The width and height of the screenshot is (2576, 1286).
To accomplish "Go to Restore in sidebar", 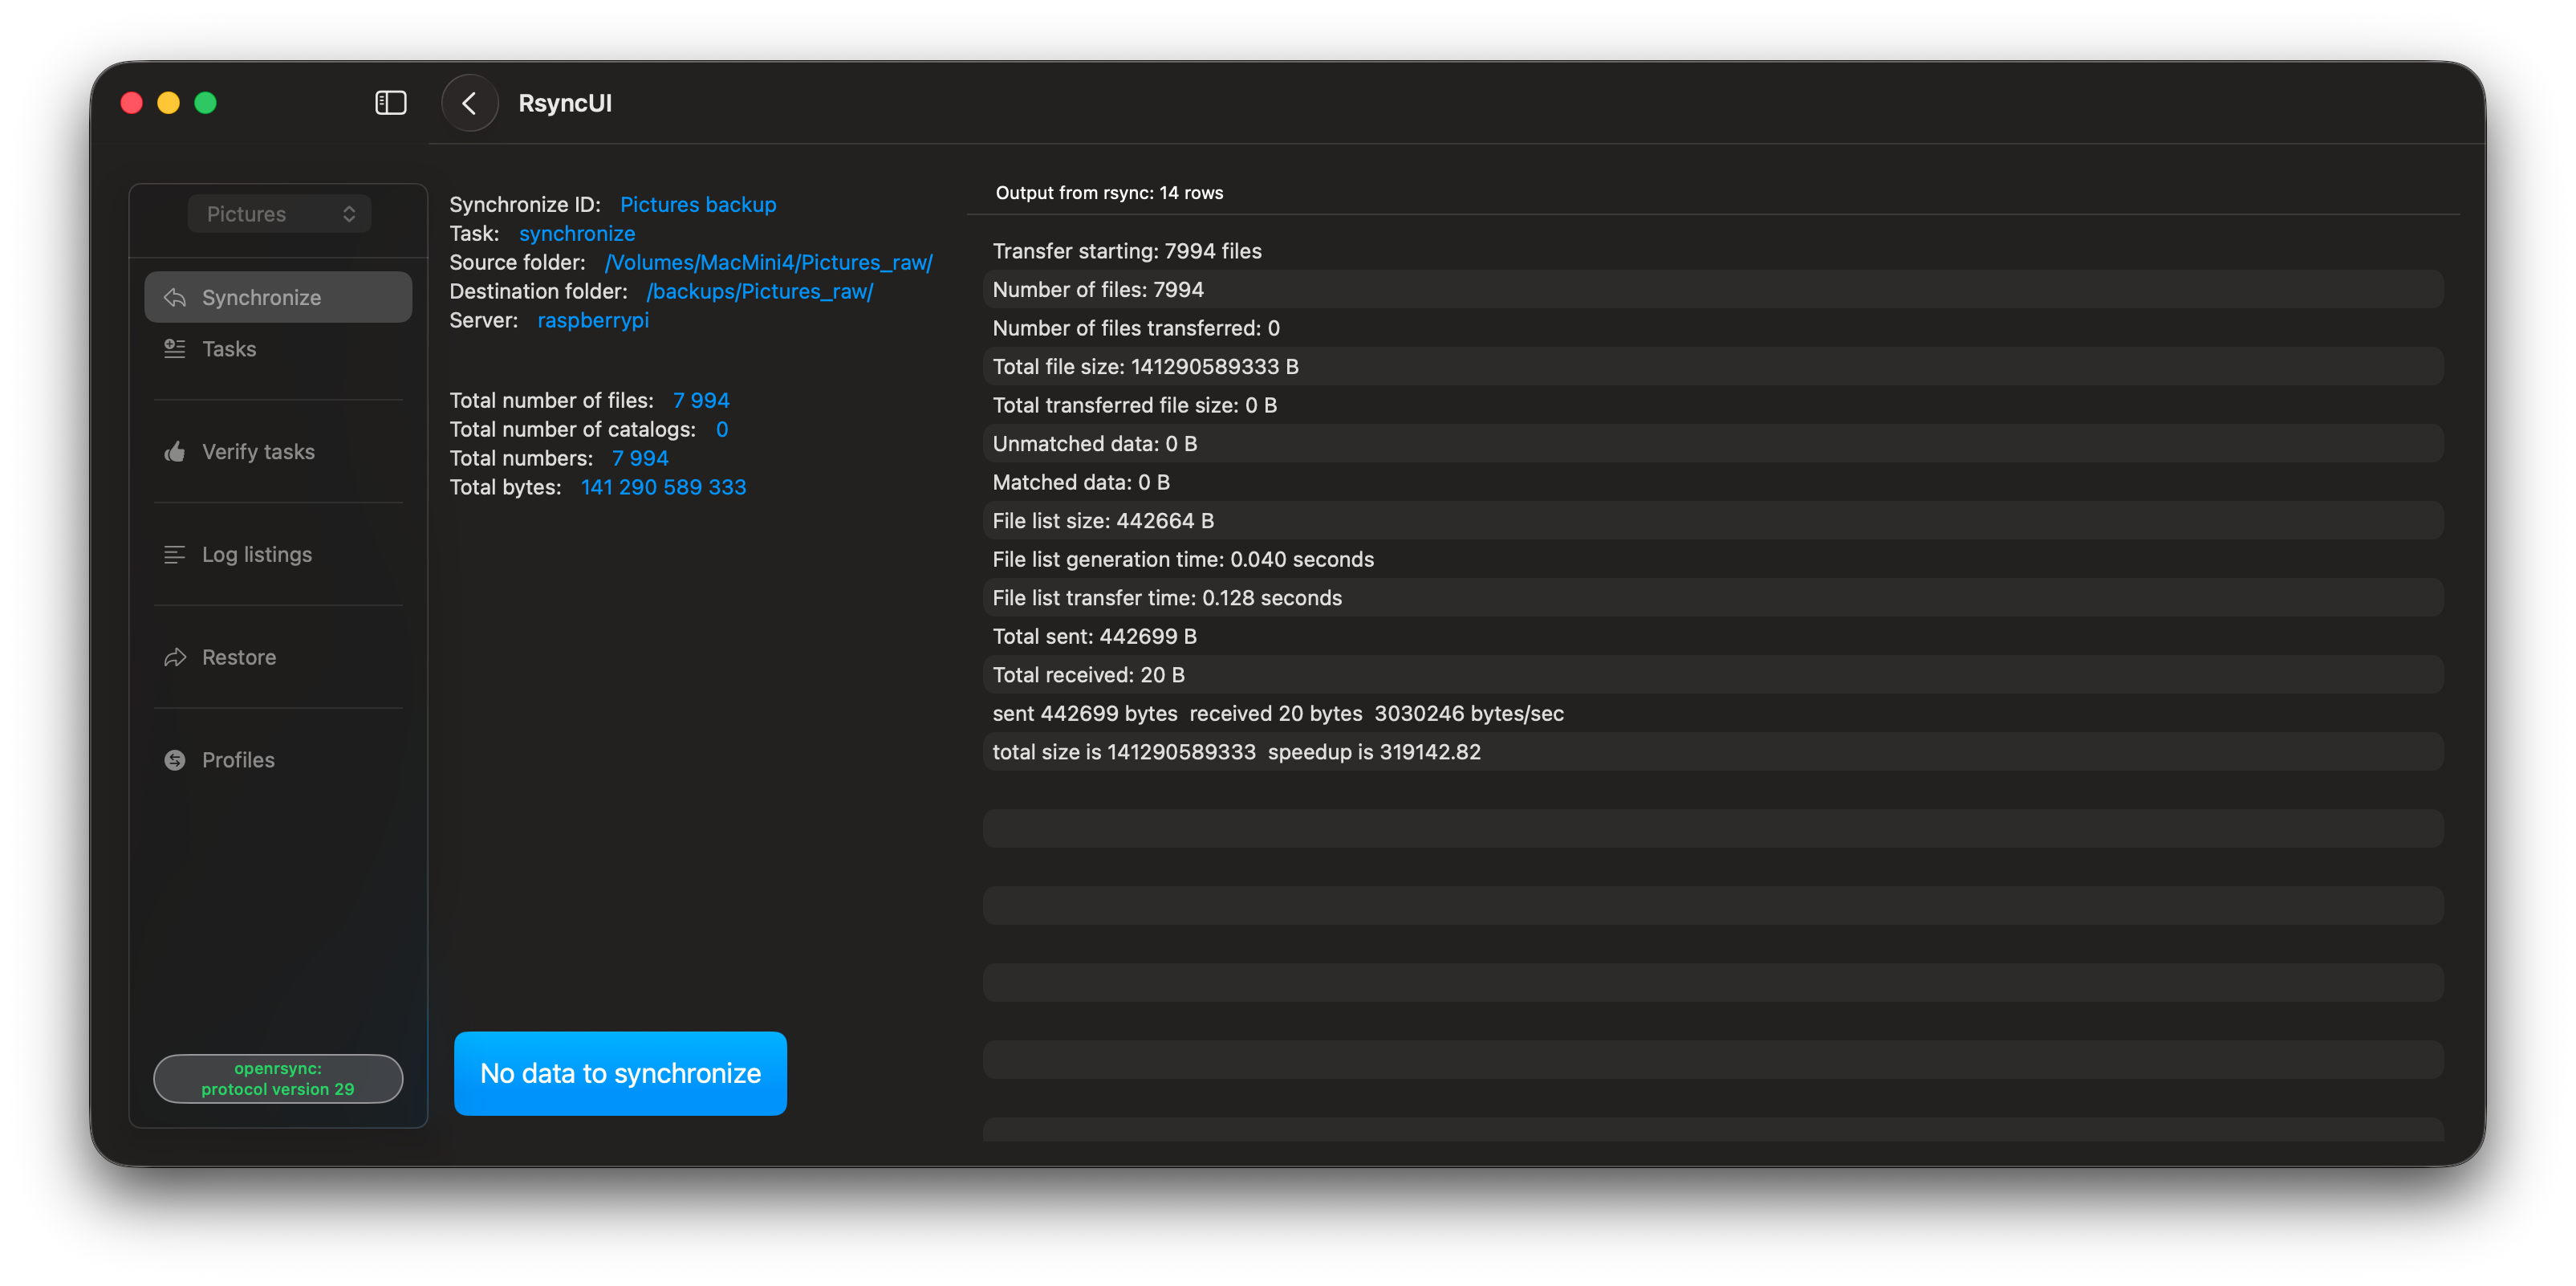I will coord(239,657).
